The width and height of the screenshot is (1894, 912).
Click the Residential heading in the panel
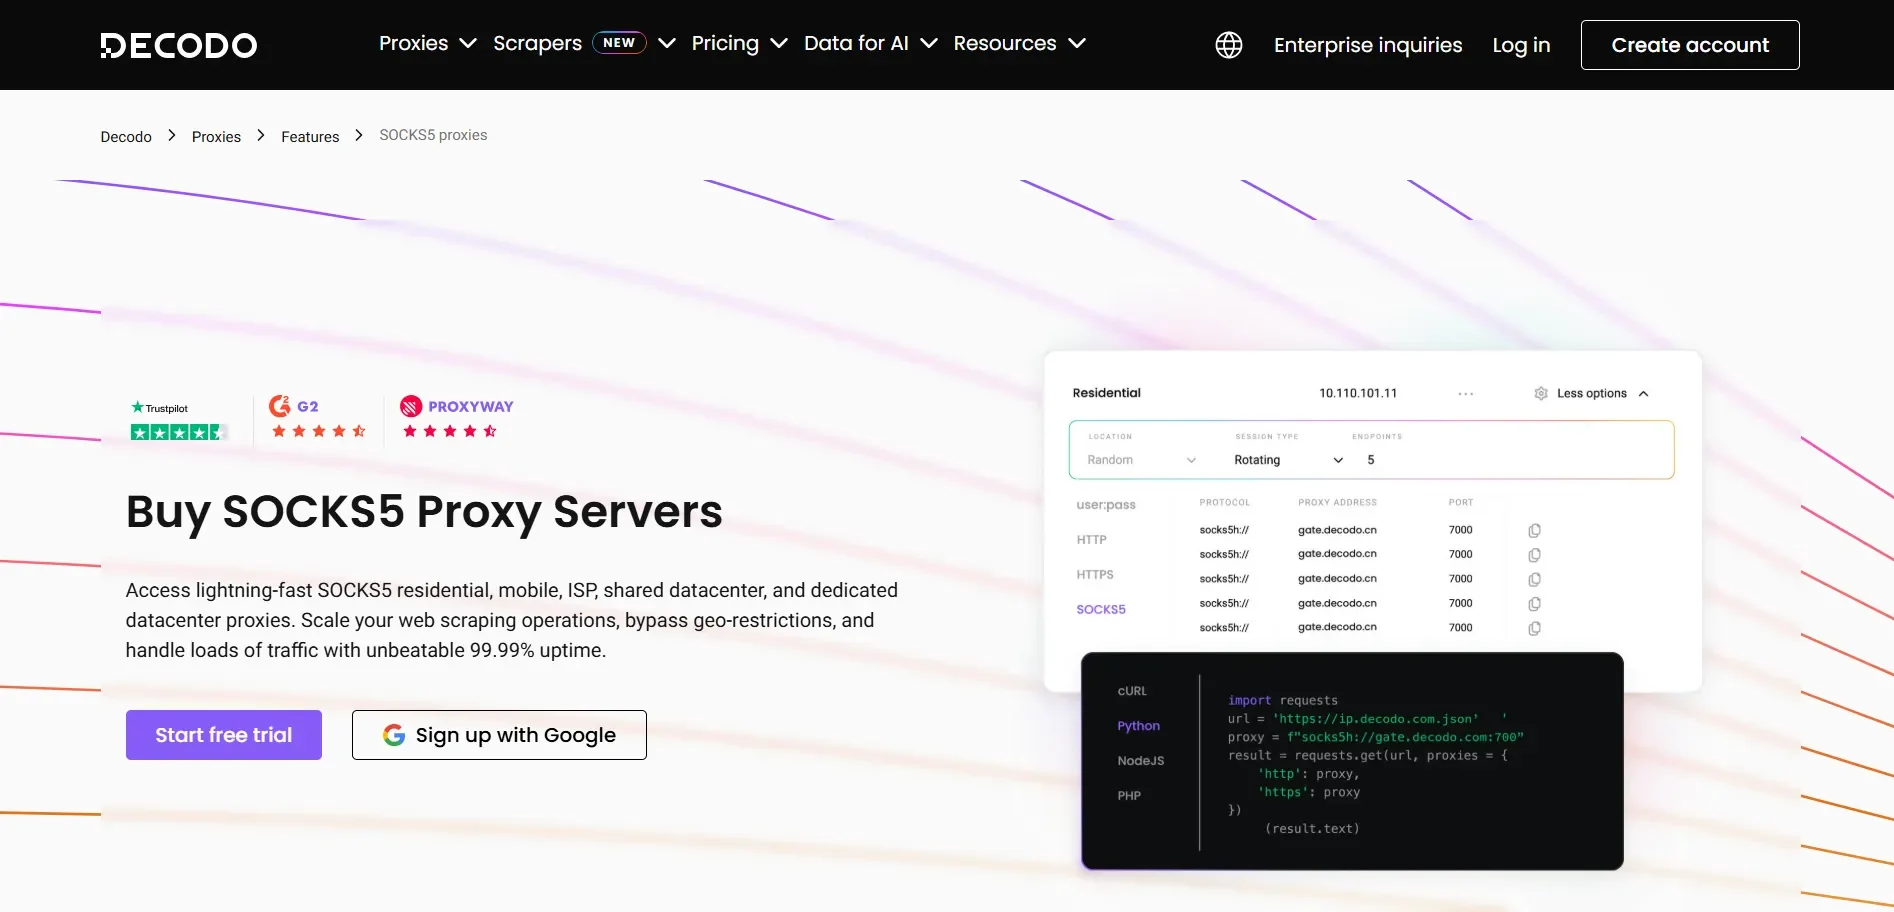coord(1106,393)
